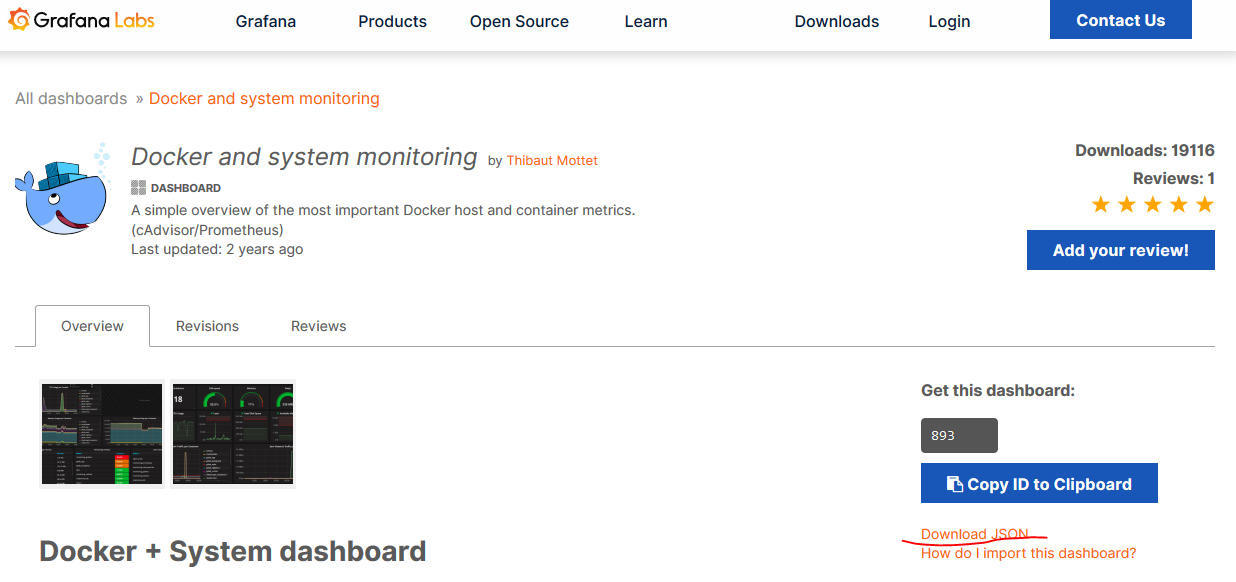The width and height of the screenshot is (1236, 582).
Task: Open the Grafana menu item
Action: click(266, 21)
